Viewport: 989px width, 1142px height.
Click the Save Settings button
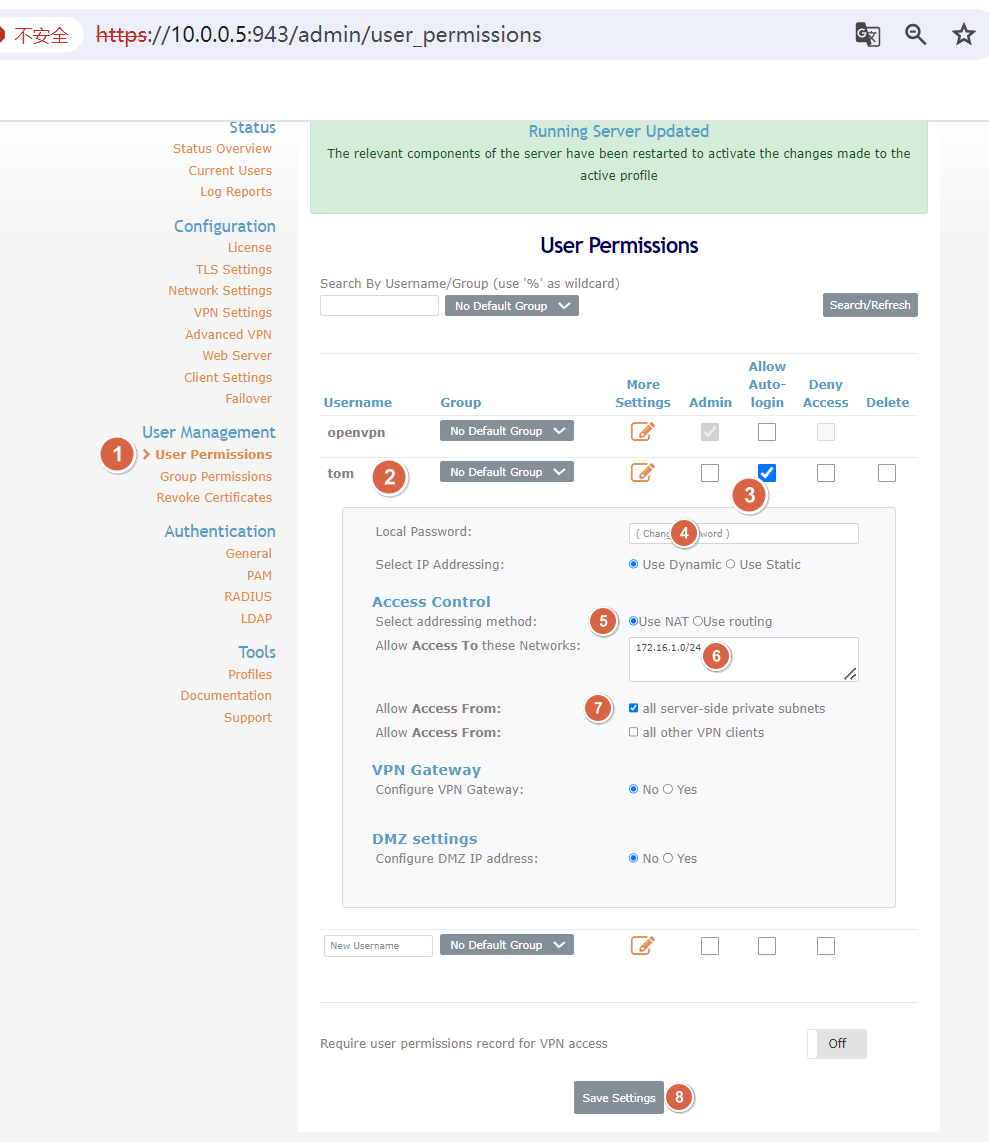[619, 1098]
